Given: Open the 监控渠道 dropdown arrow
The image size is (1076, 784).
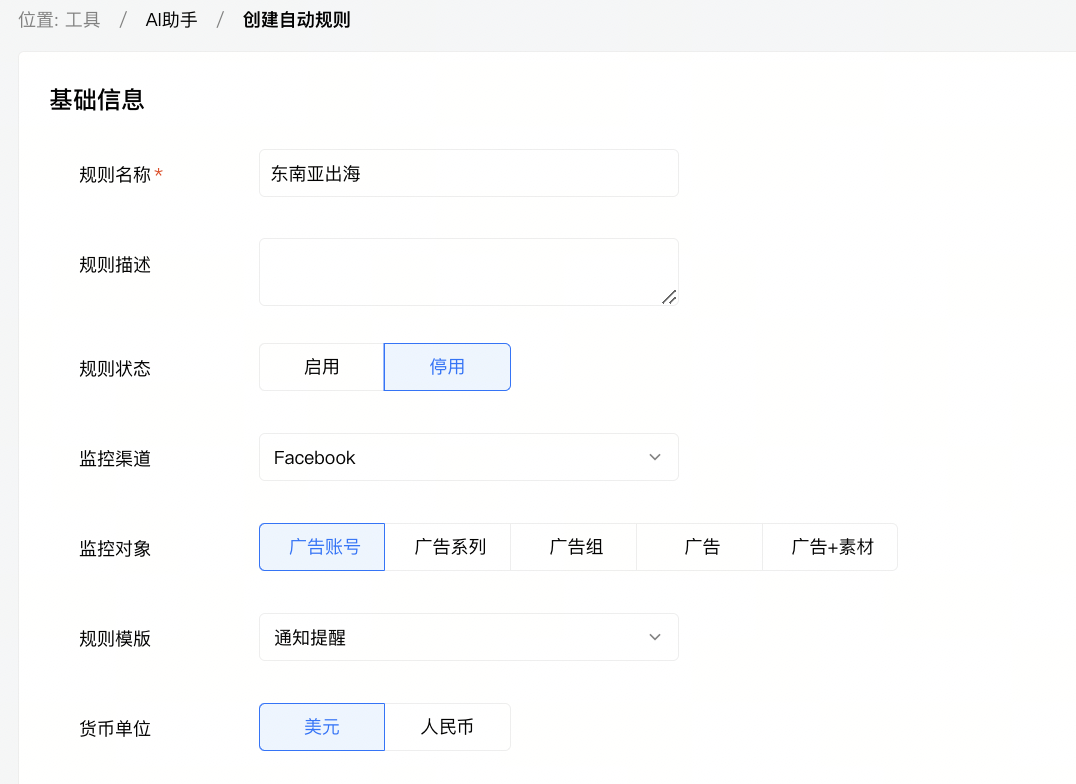Looking at the screenshot, I should pos(654,457).
